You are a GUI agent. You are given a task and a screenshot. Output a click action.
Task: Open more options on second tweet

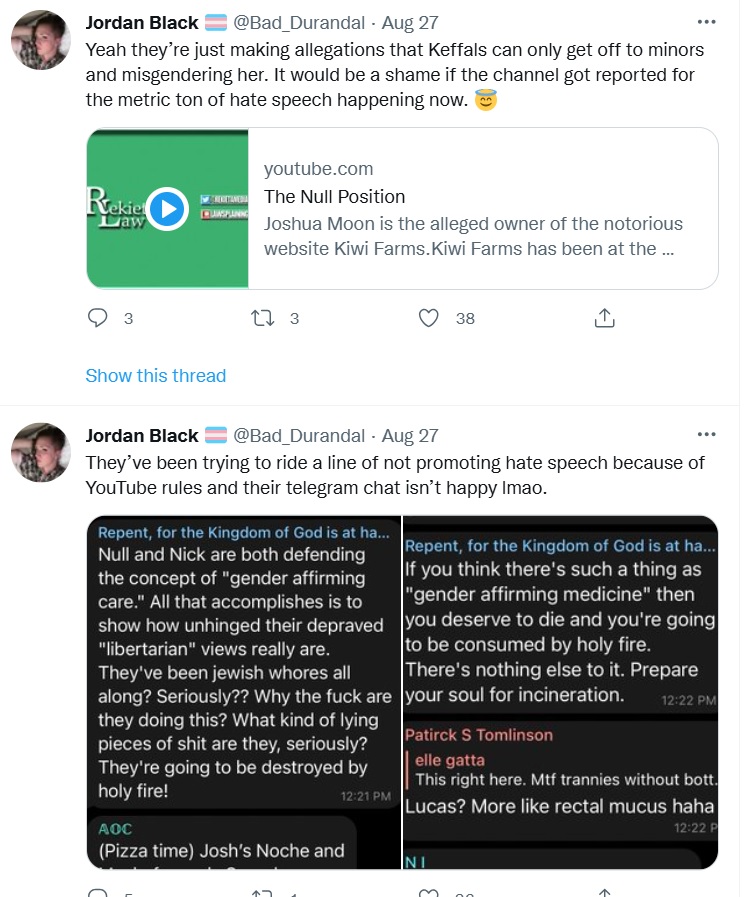point(706,435)
